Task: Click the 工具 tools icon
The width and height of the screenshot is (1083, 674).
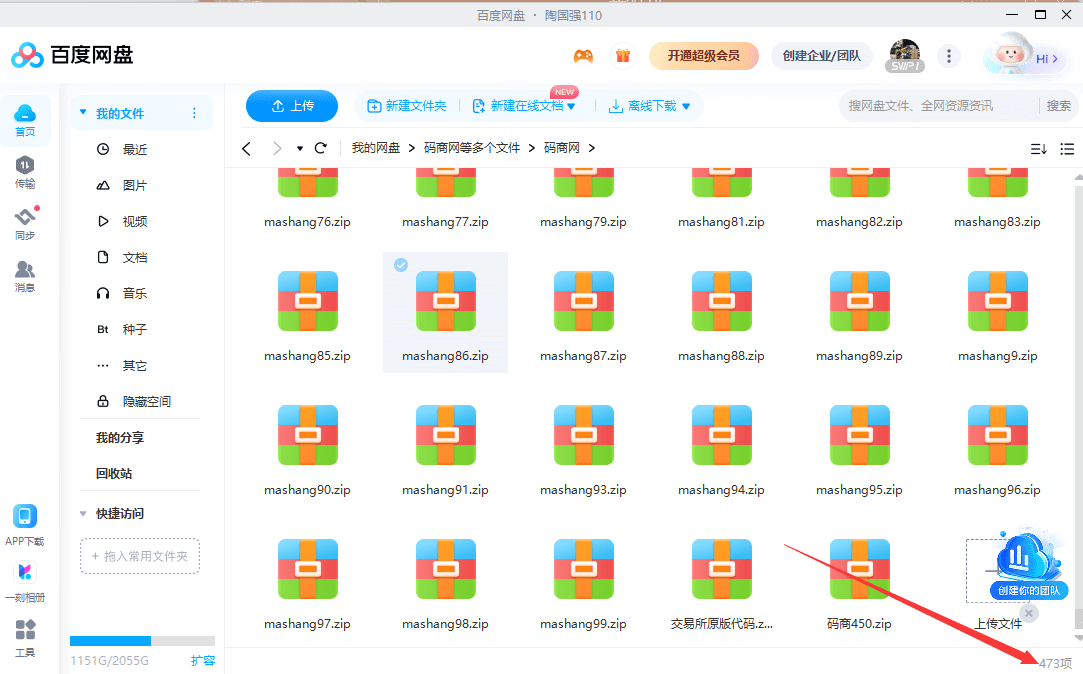Action: [x=25, y=638]
